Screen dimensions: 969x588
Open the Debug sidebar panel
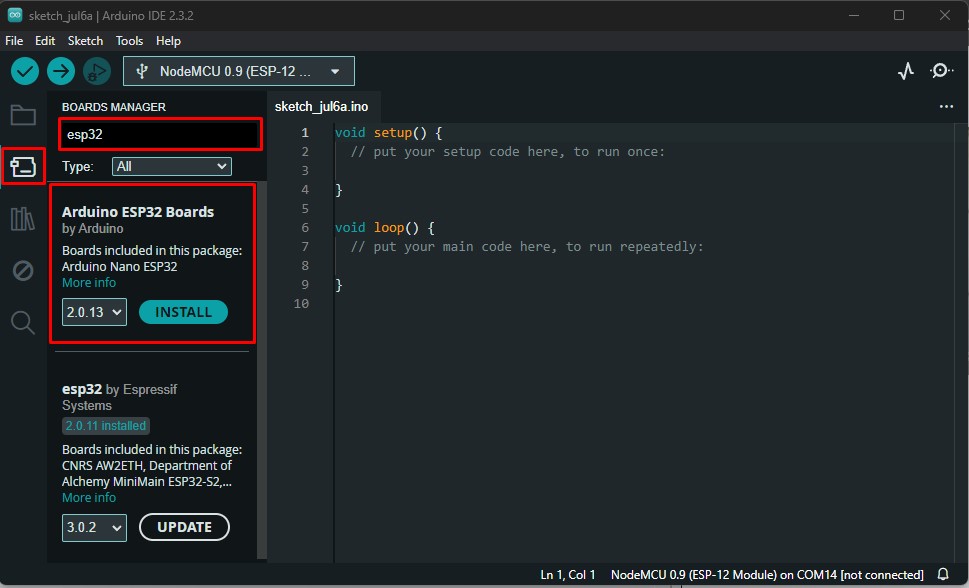click(23, 270)
